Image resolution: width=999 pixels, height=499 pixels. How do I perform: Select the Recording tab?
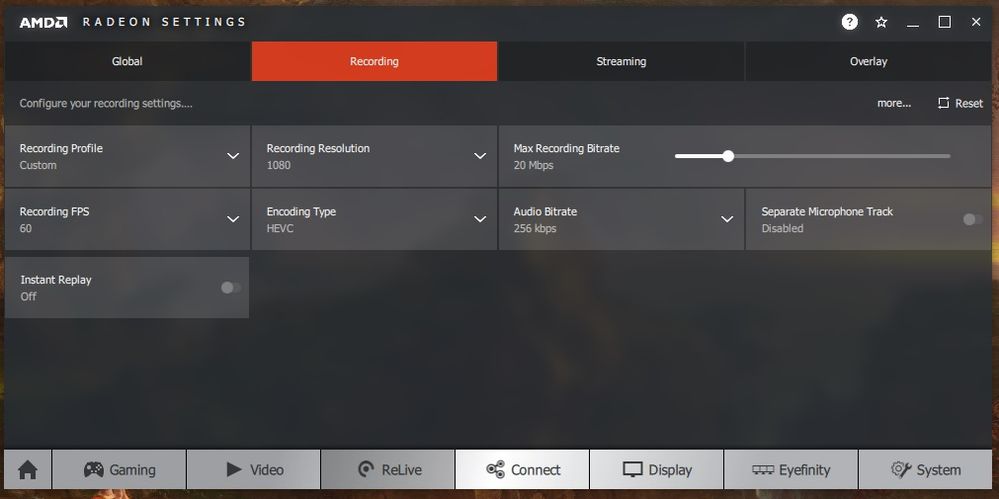point(374,61)
